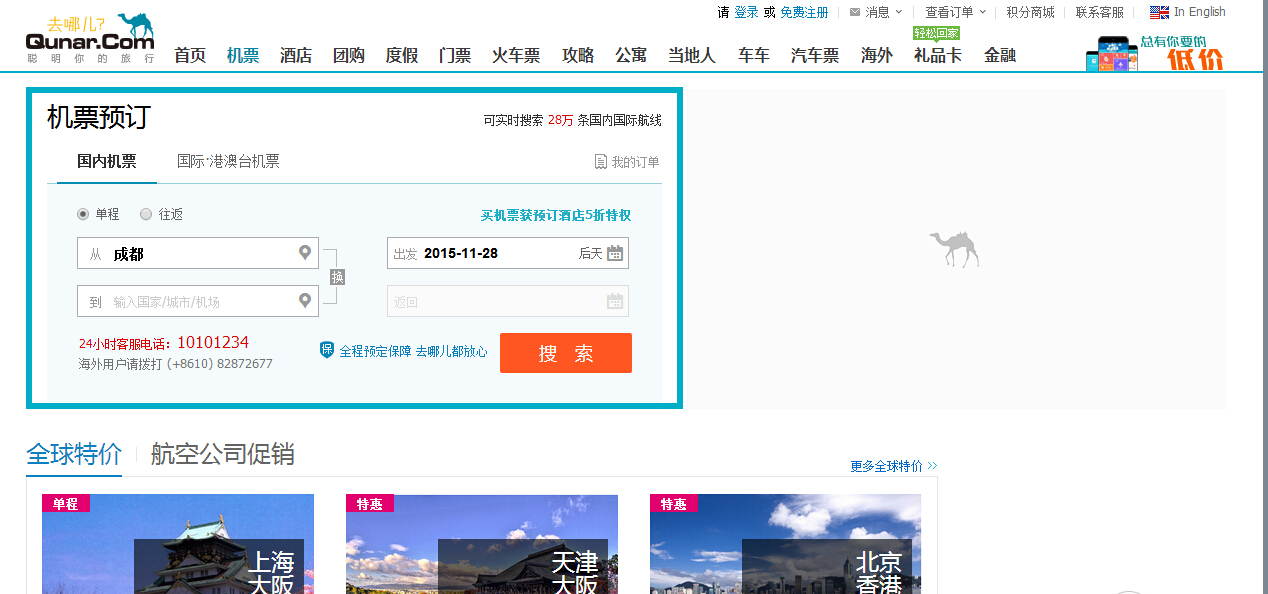Screen dimensions: 1268x594
Task: Click the UK flag English icon
Action: 1159,13
